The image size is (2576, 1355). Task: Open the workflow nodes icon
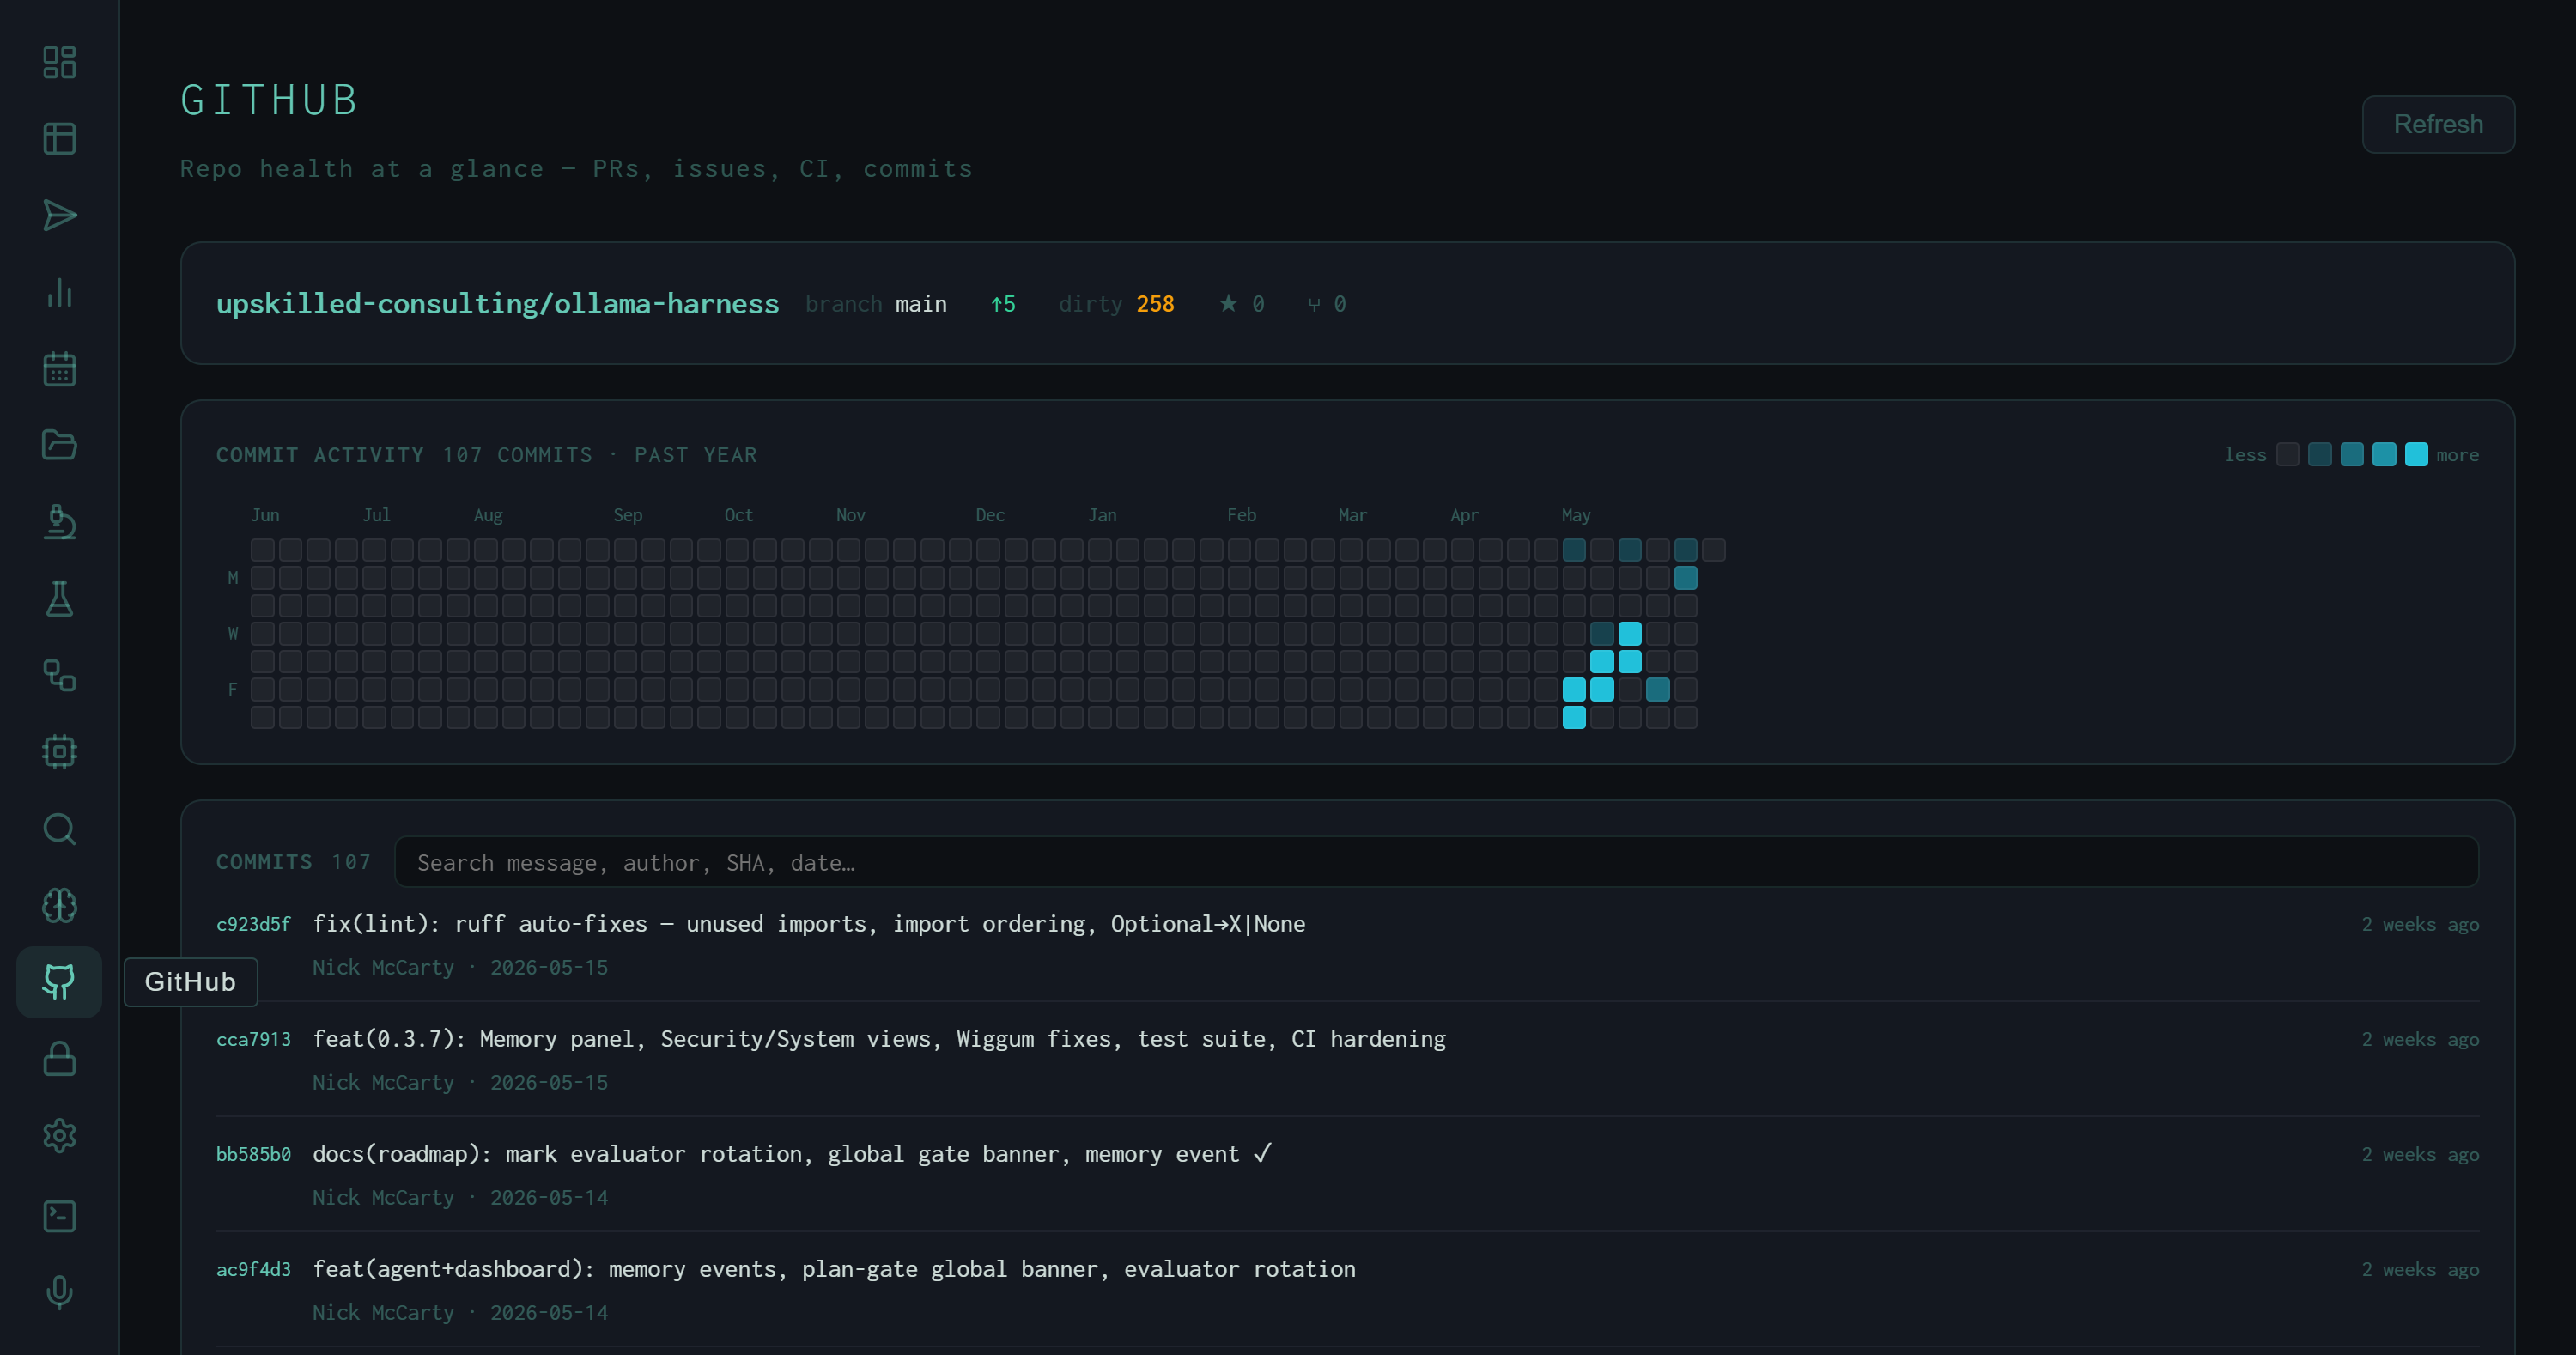tap(59, 675)
